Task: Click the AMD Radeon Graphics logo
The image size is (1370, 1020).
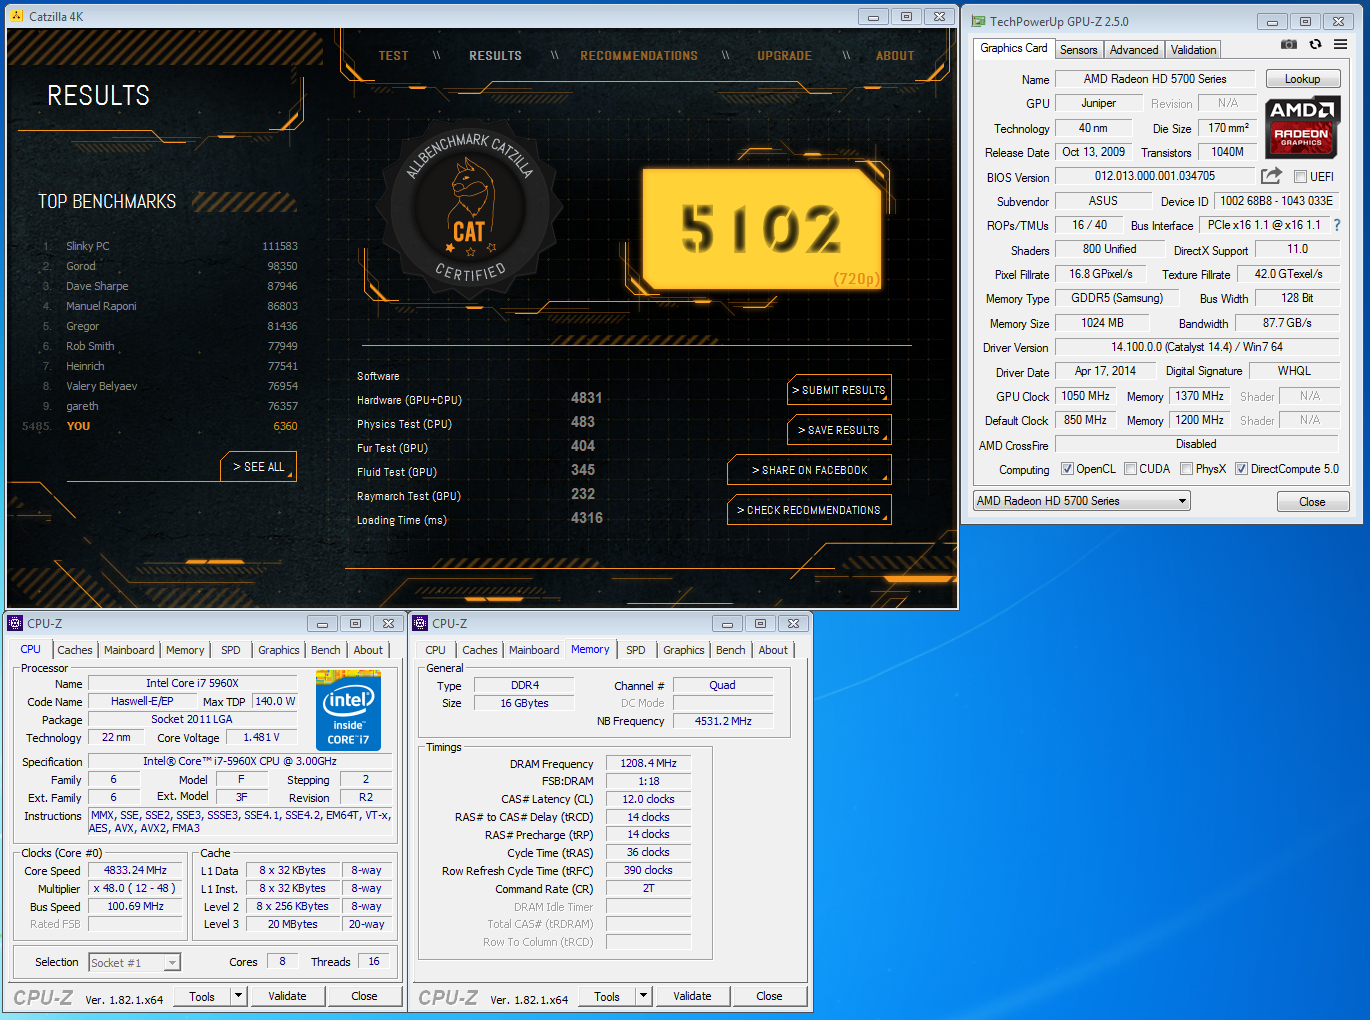Action: coord(1303,128)
